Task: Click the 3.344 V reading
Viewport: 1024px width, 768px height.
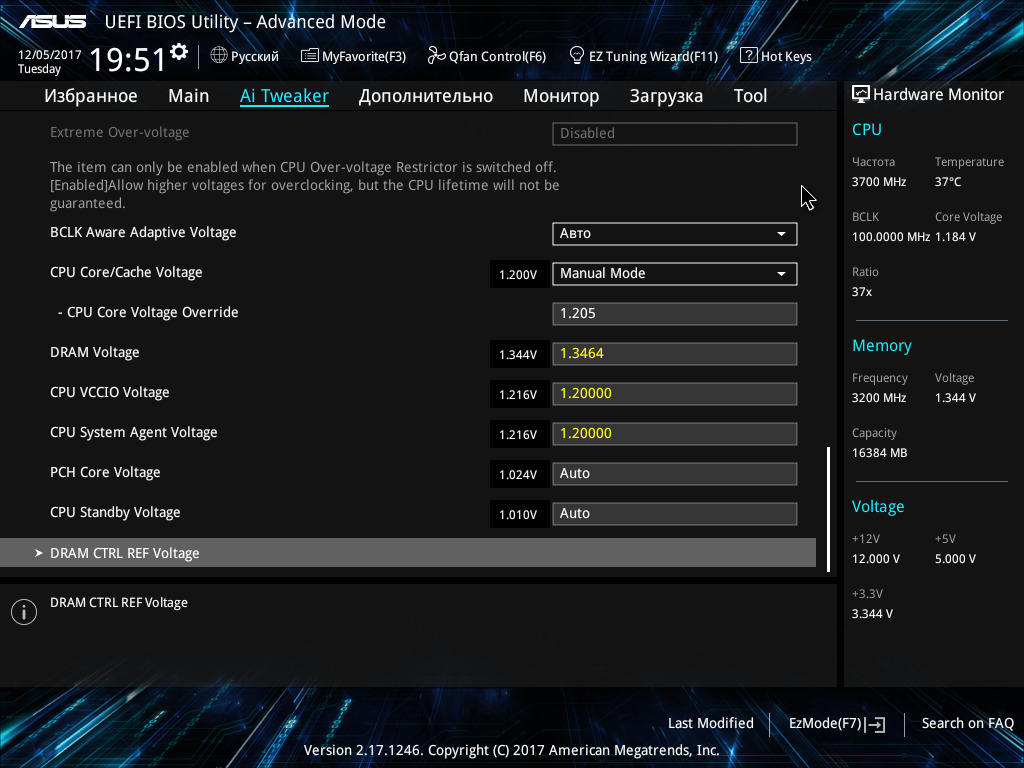Action: point(872,614)
